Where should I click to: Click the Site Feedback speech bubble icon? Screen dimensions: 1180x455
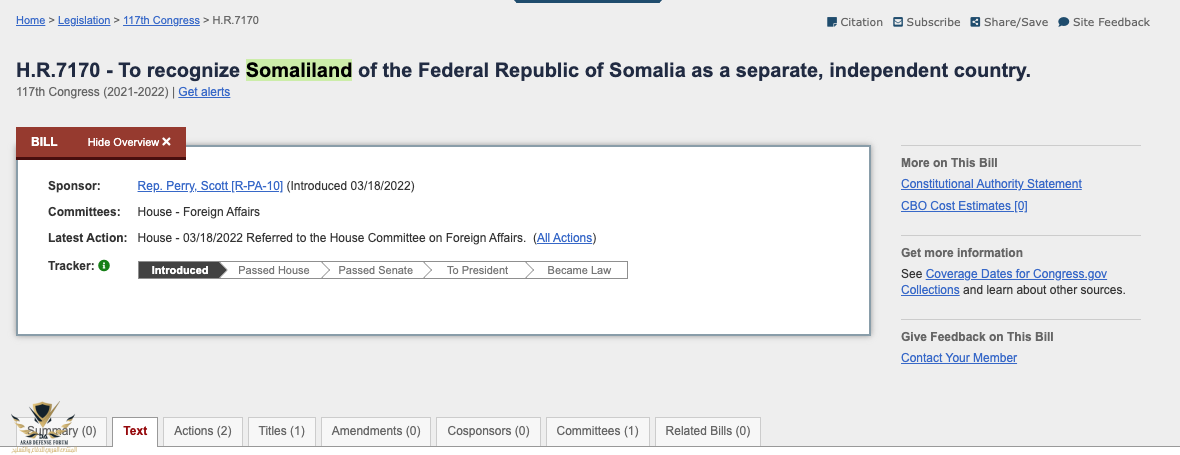[1063, 22]
